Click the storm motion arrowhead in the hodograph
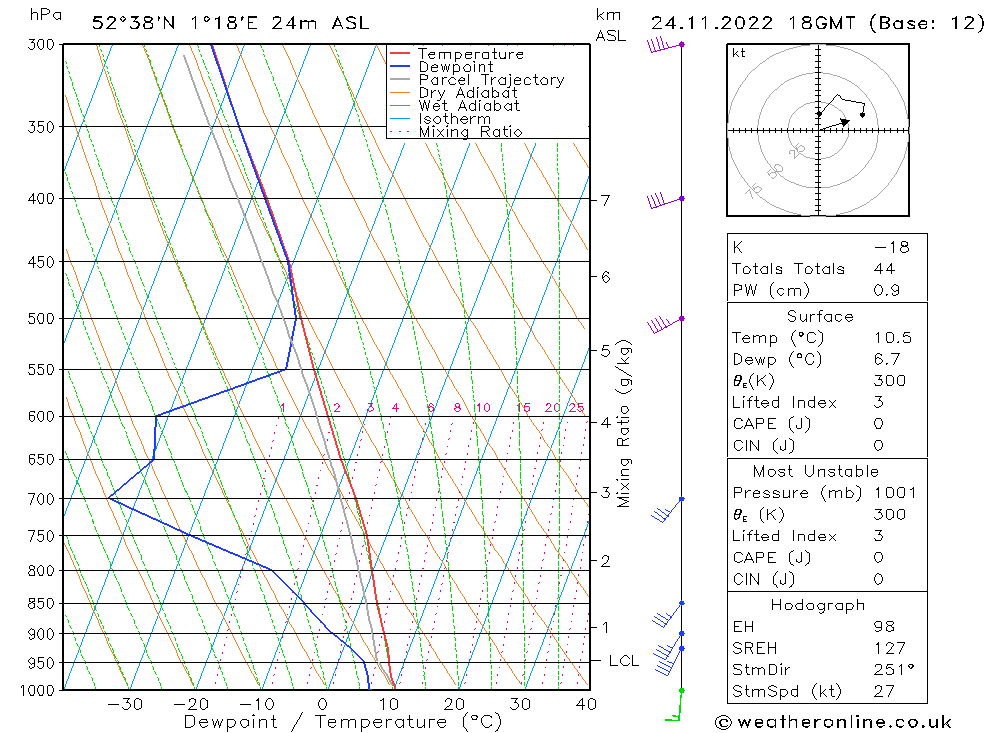Screen dimensions: 1000x733 pos(845,121)
